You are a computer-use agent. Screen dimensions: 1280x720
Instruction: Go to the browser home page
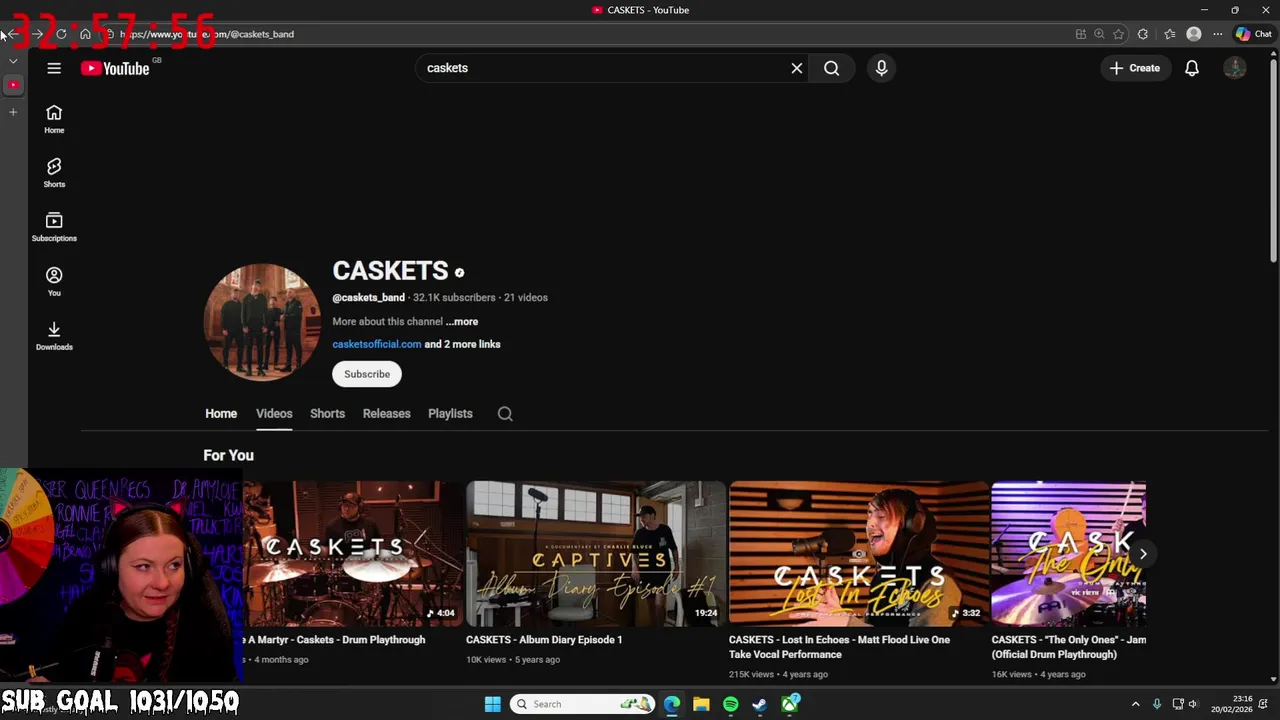(x=85, y=34)
